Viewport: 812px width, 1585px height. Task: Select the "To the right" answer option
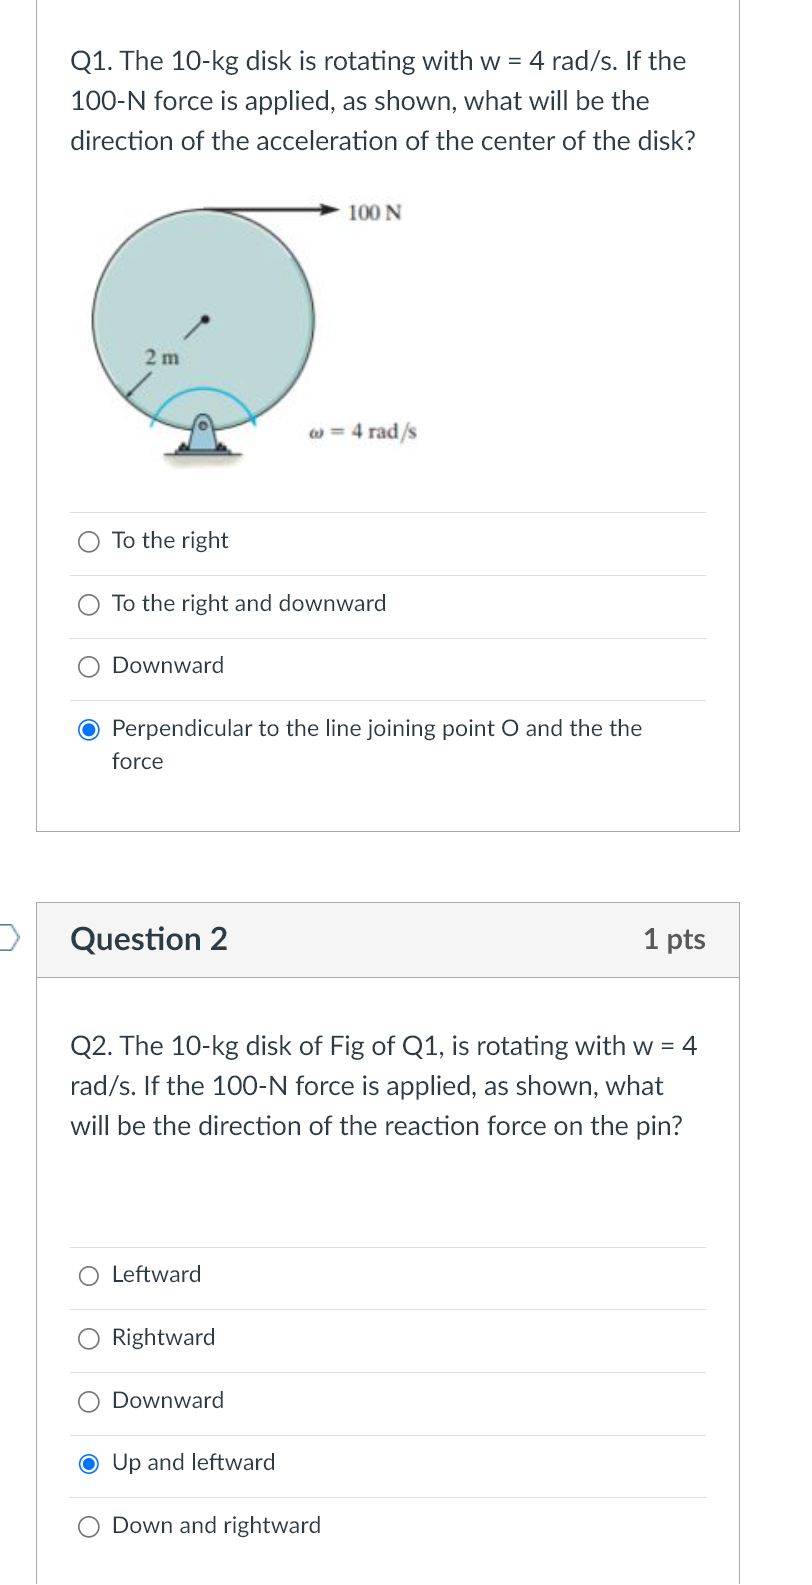89,541
